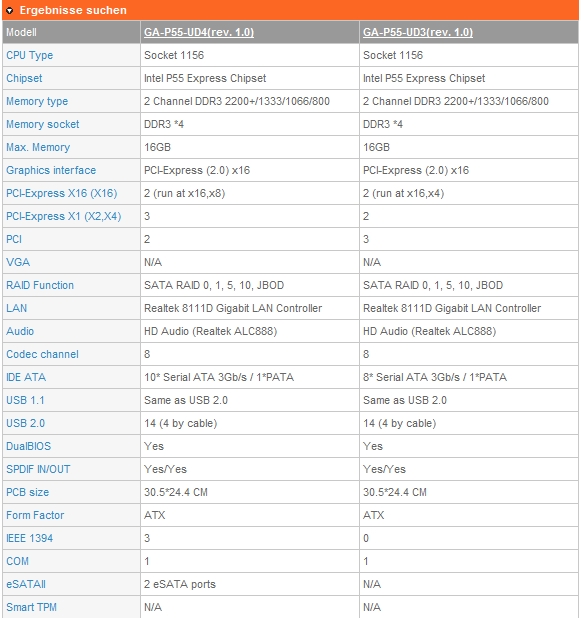Select the Graphics interface label
Image resolution: width=581 pixels, height=618 pixels.
[x=51, y=170]
